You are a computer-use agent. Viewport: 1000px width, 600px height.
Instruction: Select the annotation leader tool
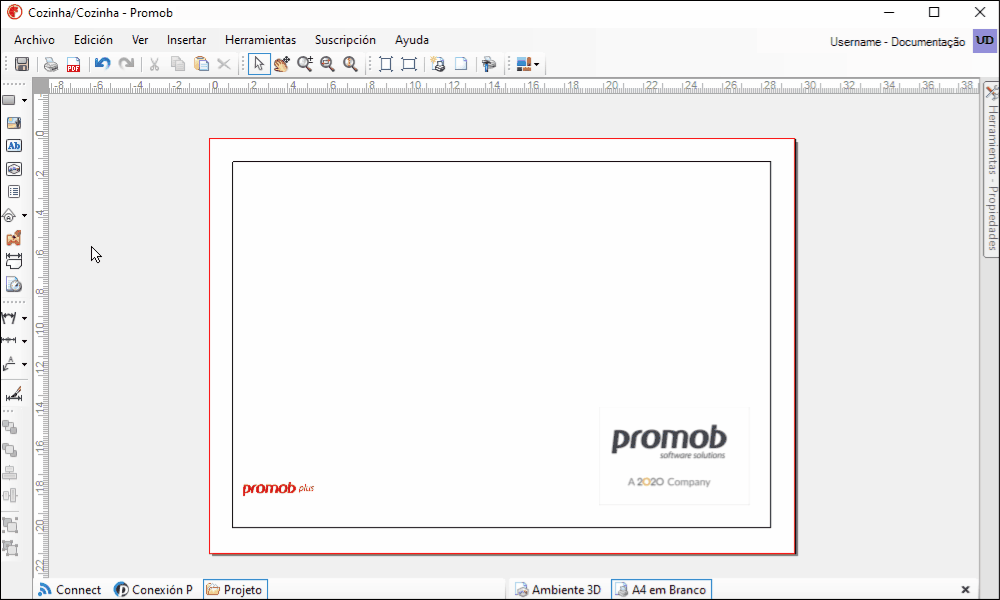click(x=9, y=364)
